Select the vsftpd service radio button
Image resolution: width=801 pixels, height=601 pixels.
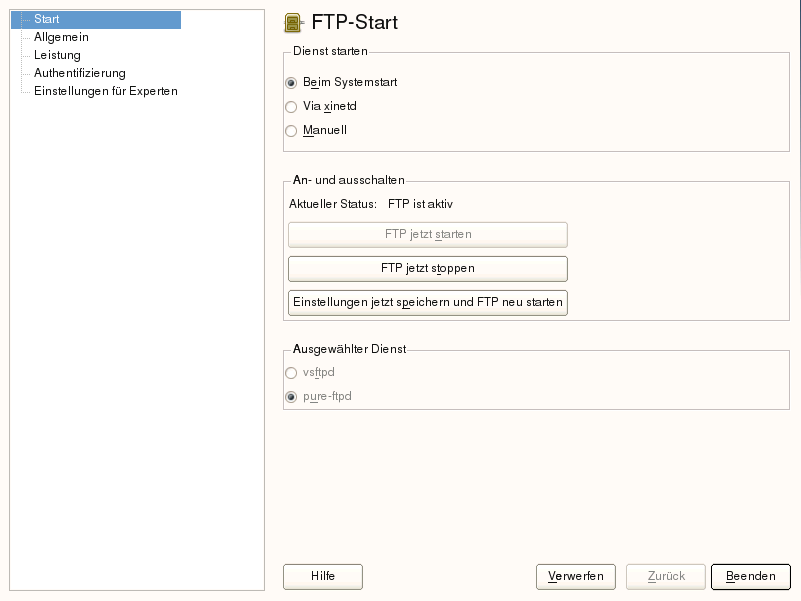[x=292, y=372]
